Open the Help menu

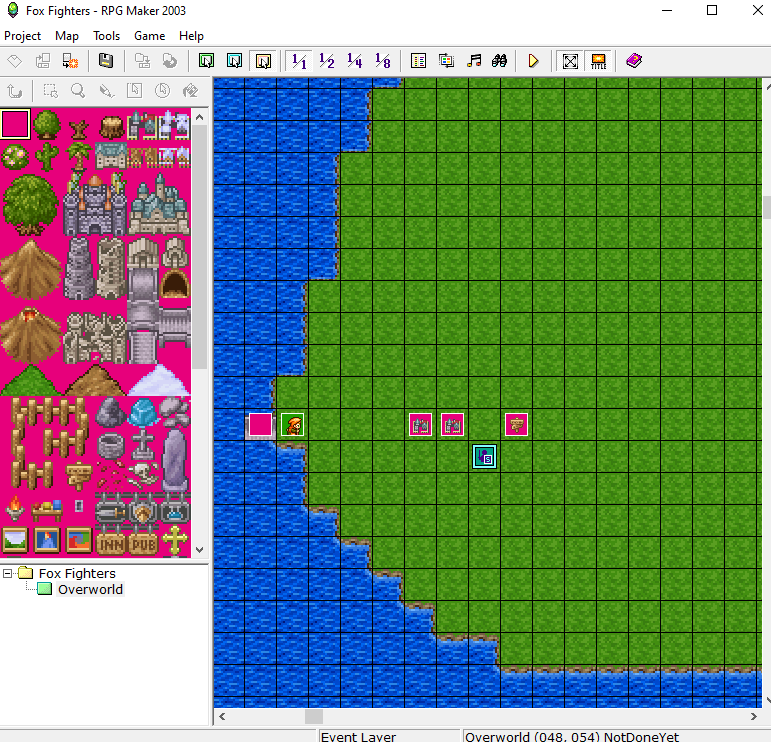click(191, 36)
